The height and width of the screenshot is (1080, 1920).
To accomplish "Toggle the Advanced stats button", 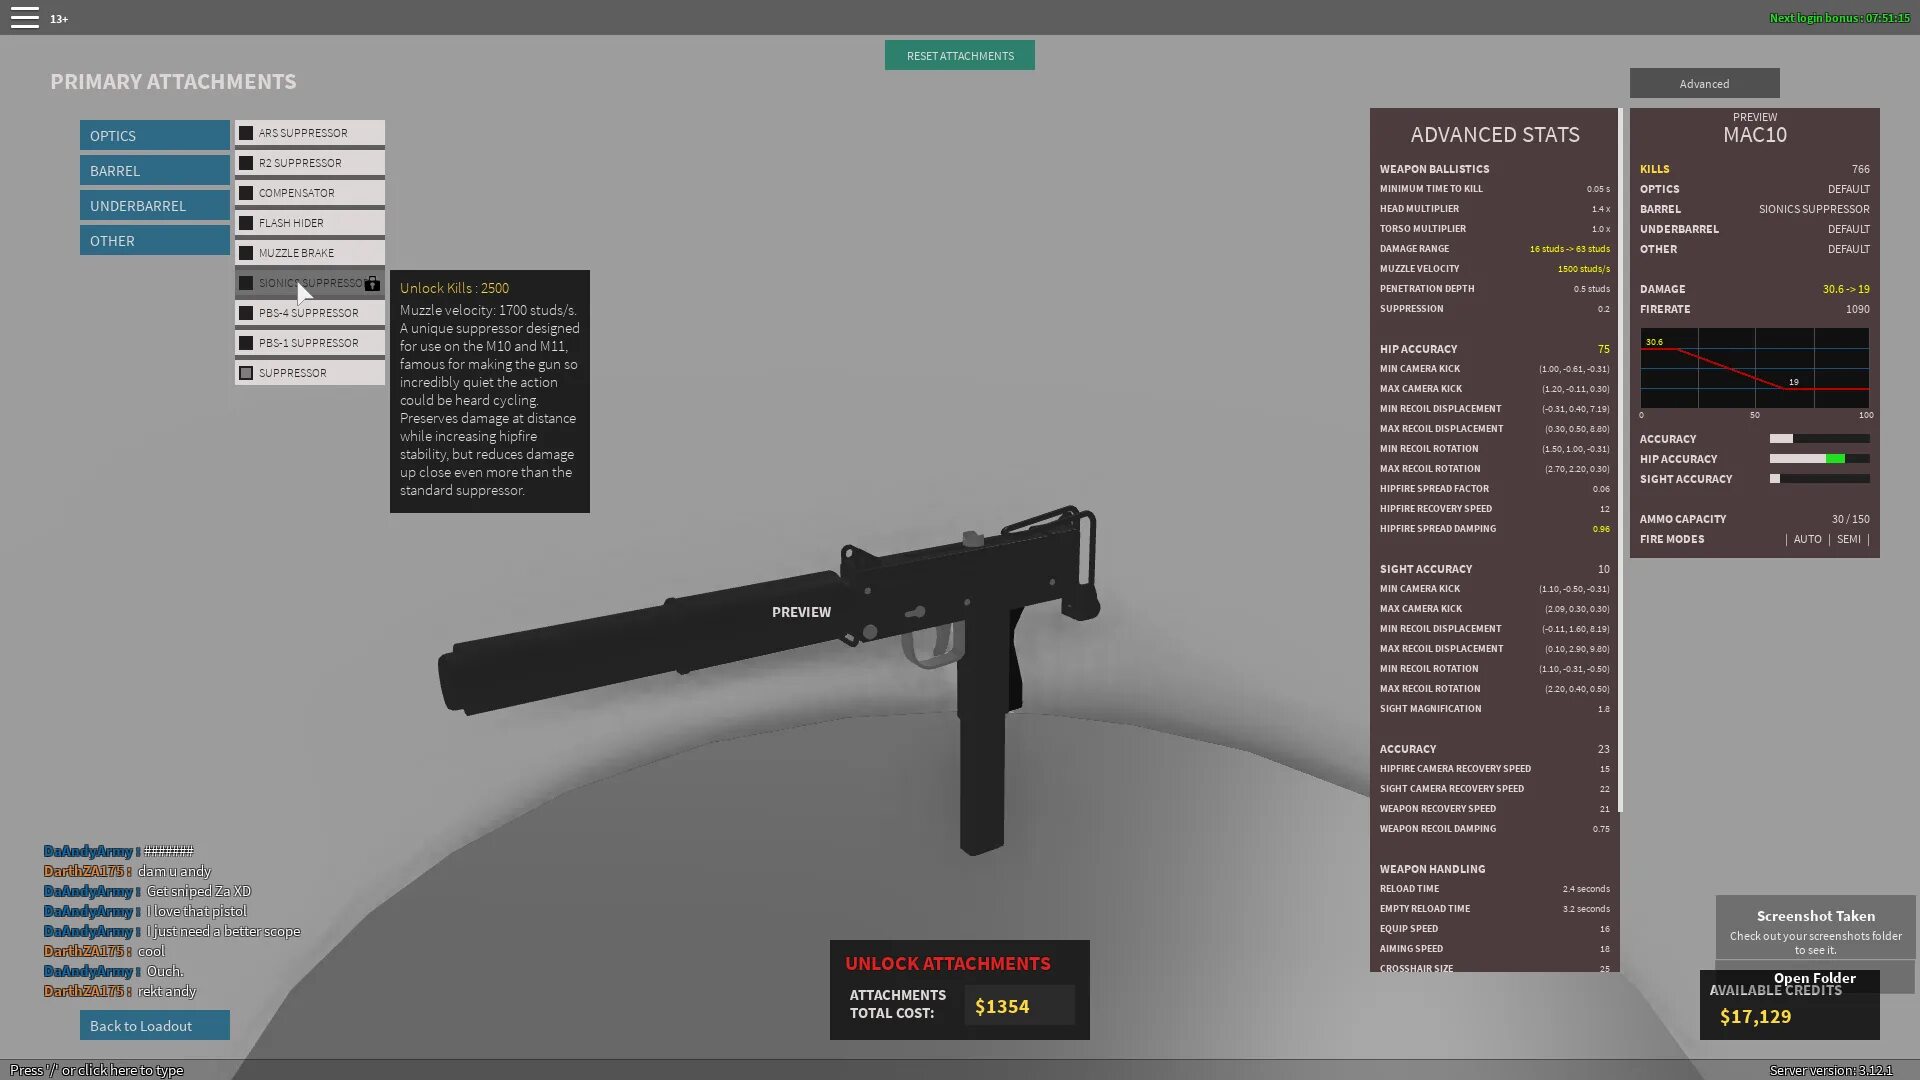I will pos(1704,84).
